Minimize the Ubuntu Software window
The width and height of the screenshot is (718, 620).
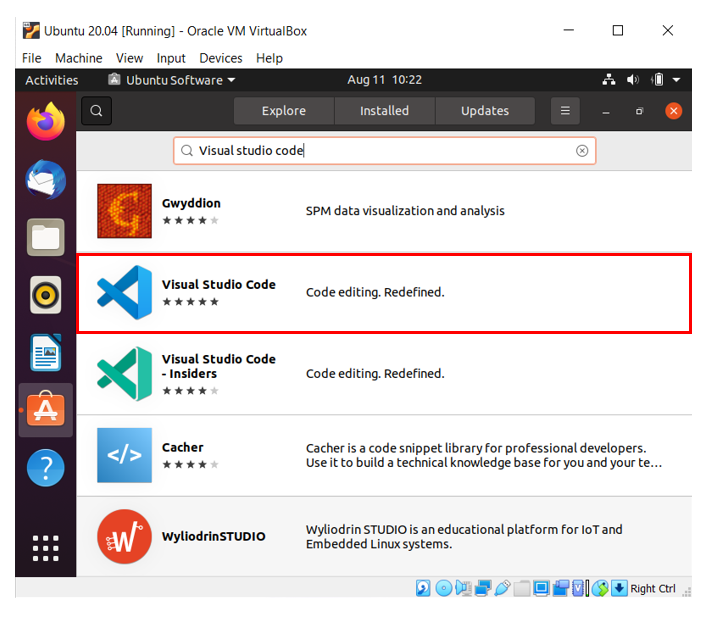pyautogui.click(x=605, y=111)
